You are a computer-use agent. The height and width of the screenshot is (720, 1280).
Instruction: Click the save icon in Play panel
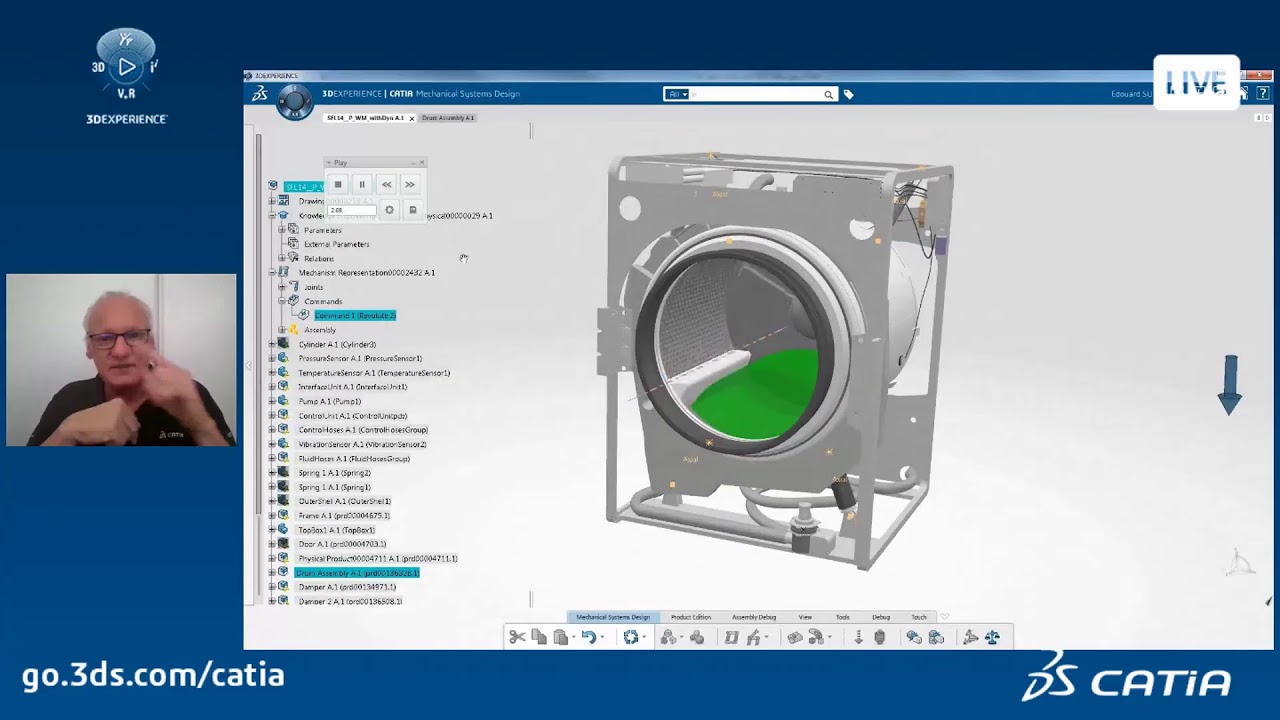(x=412, y=210)
